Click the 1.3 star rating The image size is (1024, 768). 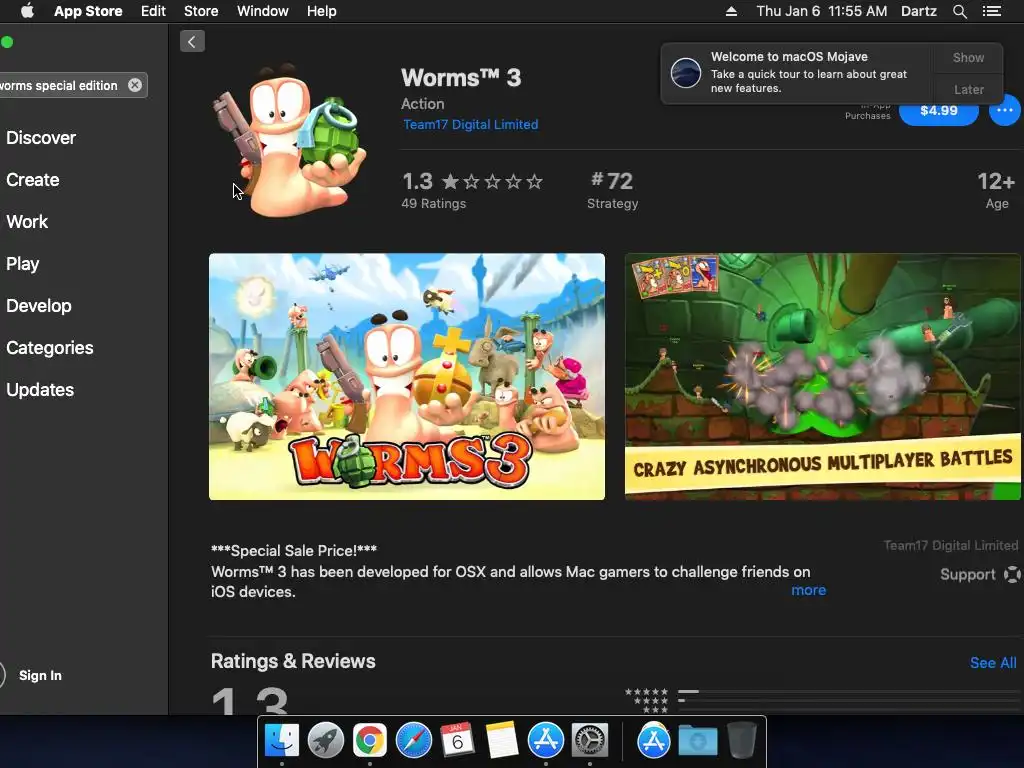[x=472, y=181]
